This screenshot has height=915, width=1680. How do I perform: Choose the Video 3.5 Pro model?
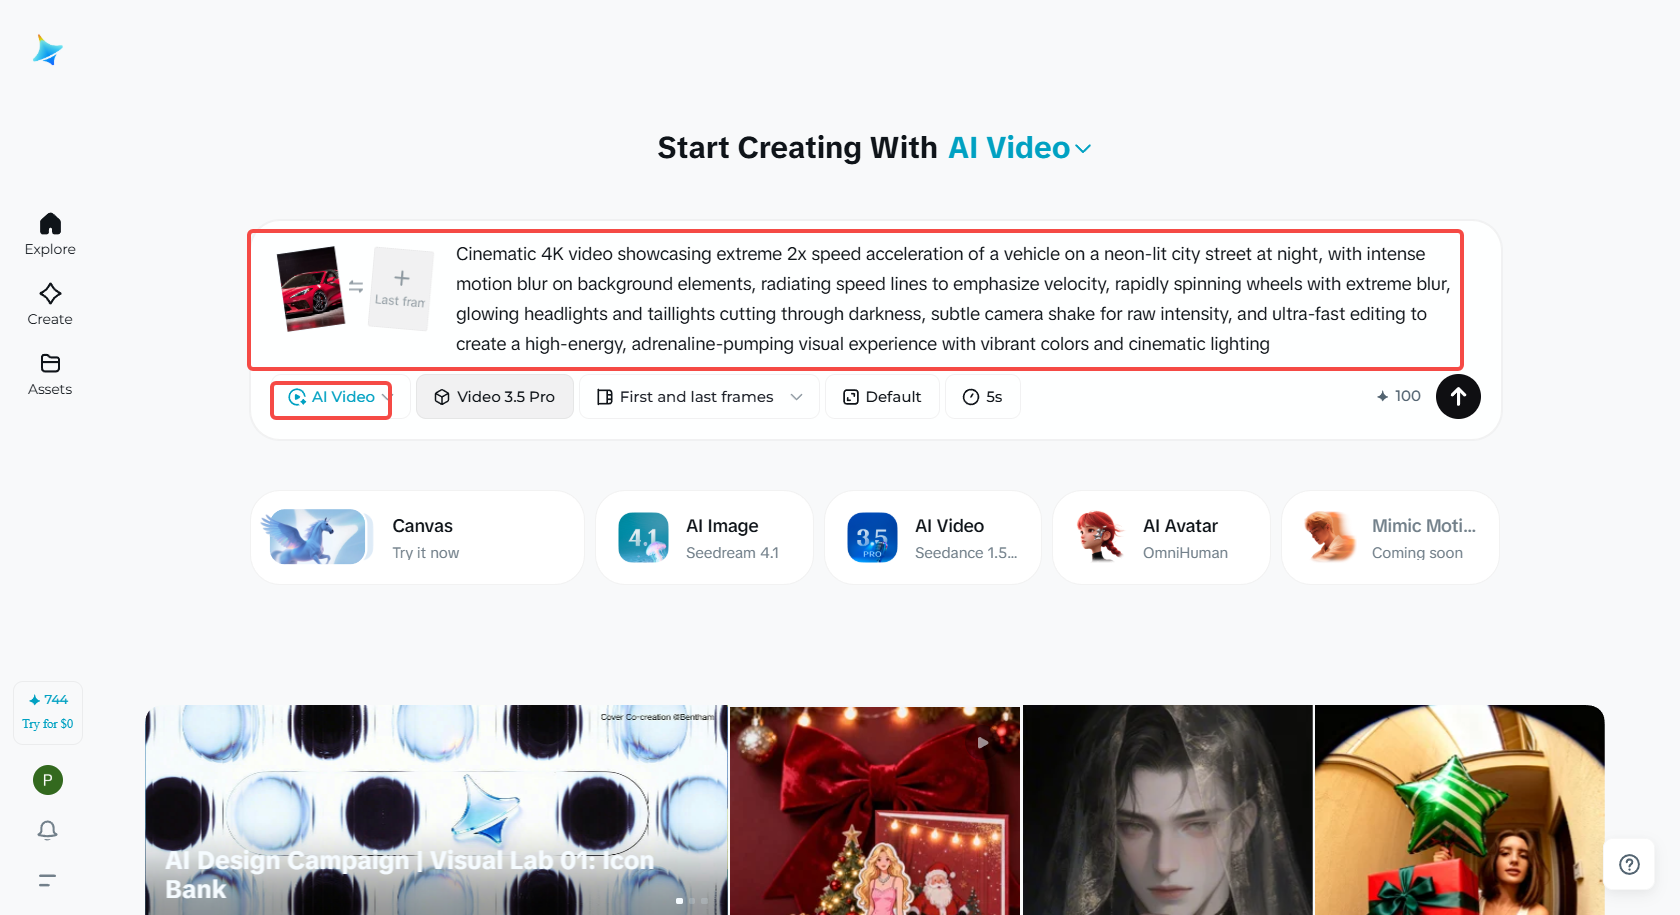[x=495, y=397]
